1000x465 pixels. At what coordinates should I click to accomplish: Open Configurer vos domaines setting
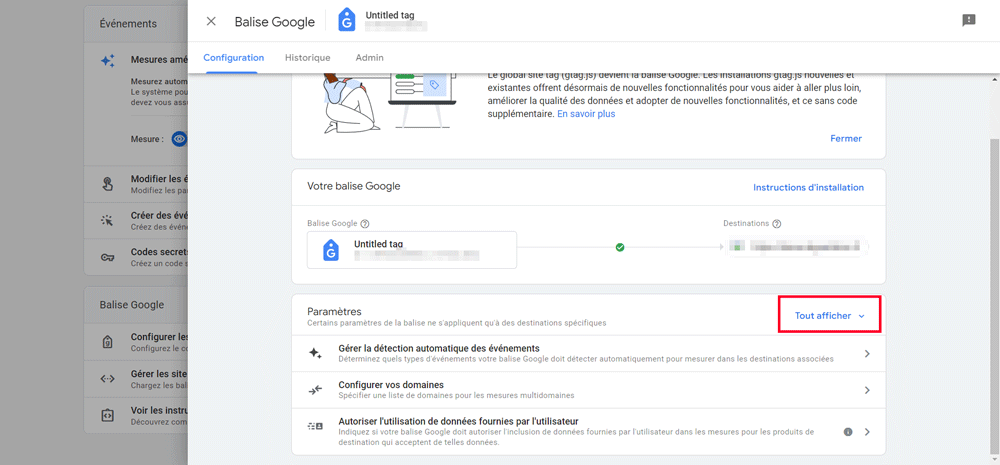588,390
